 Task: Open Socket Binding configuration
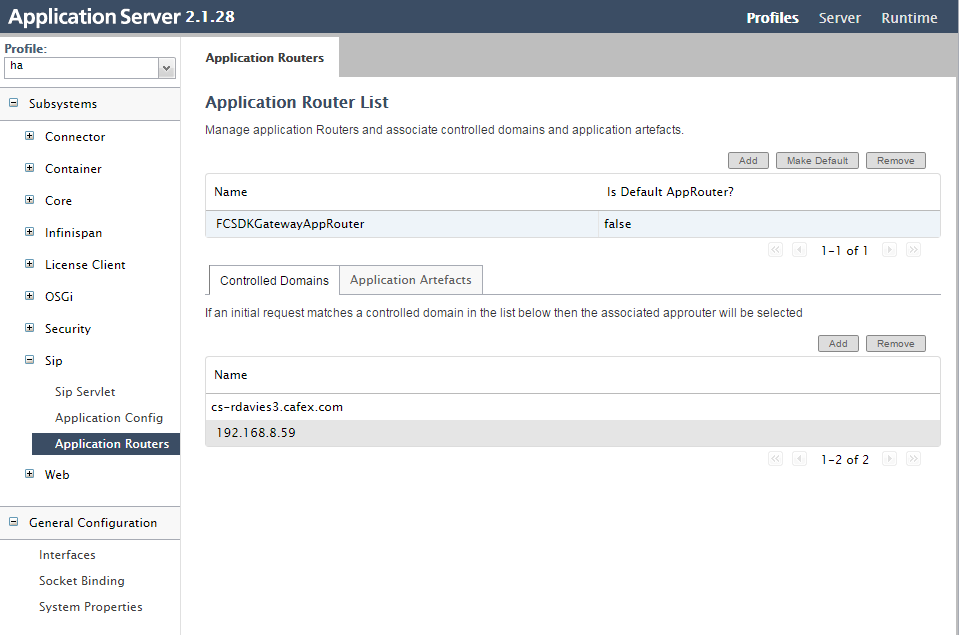[x=82, y=581]
